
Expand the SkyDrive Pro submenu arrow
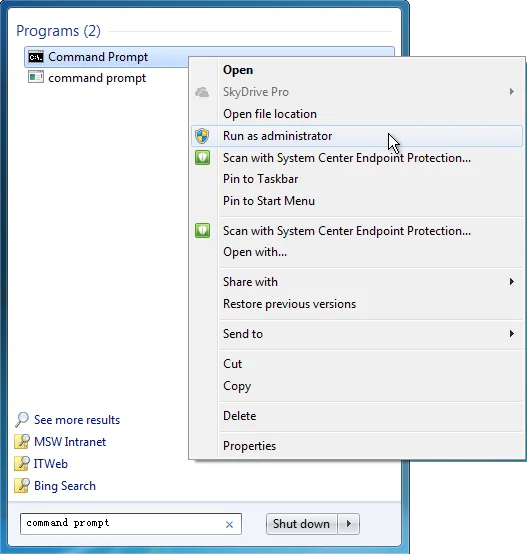point(511,92)
